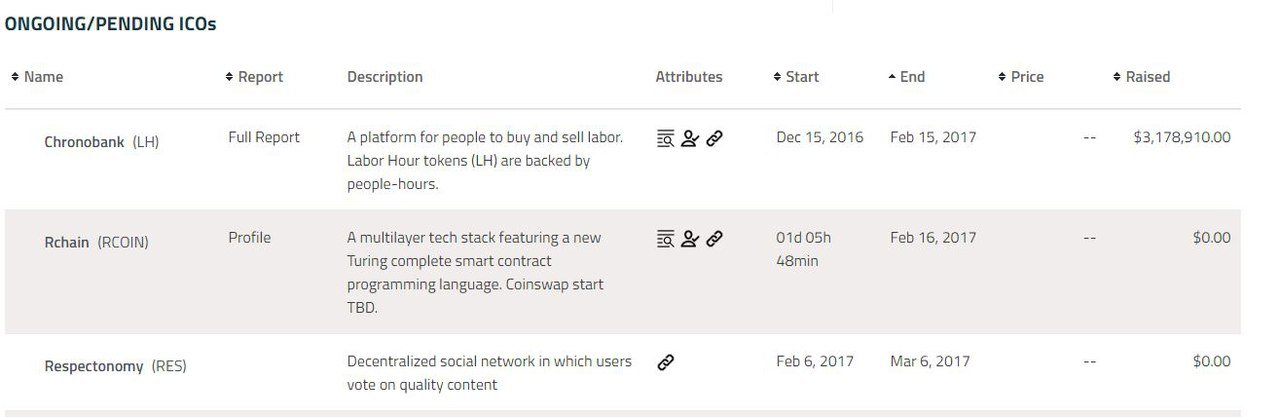Sort ICOs by Price column
The width and height of the screenshot is (1280, 417).
[x=1021, y=77]
